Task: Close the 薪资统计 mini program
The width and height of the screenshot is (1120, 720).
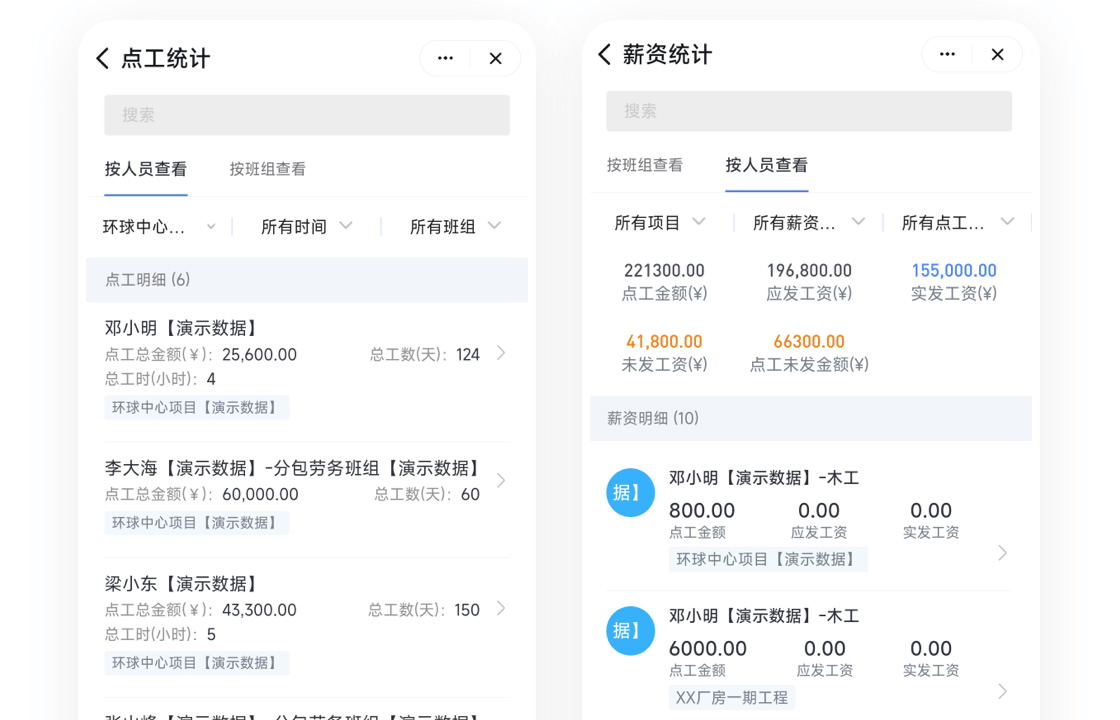Action: pyautogui.click(x=997, y=55)
